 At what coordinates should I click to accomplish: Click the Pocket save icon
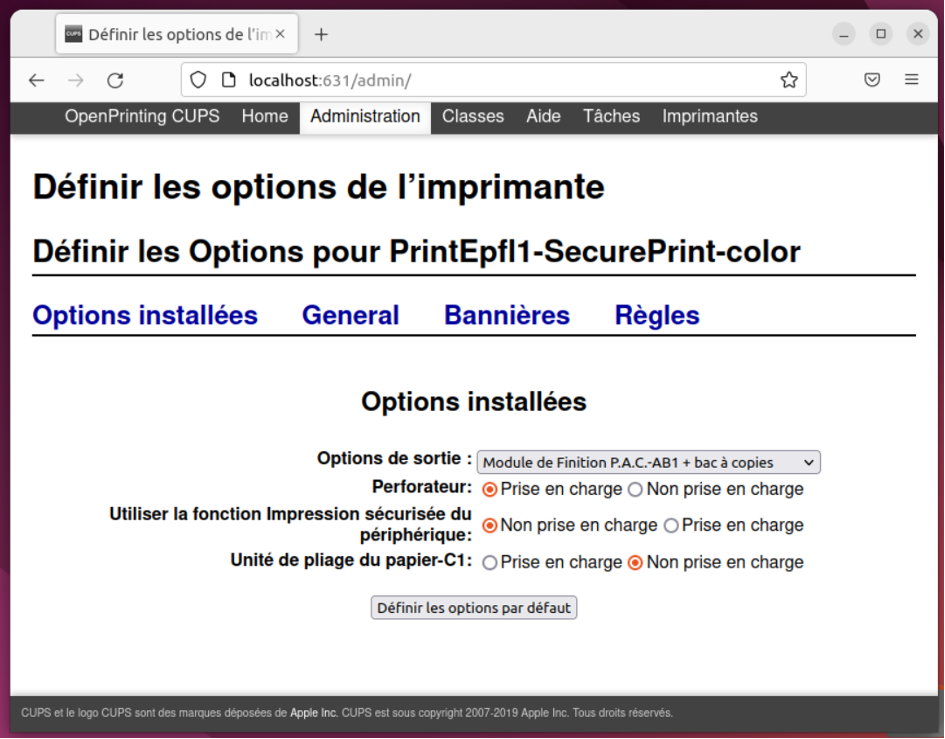872,80
